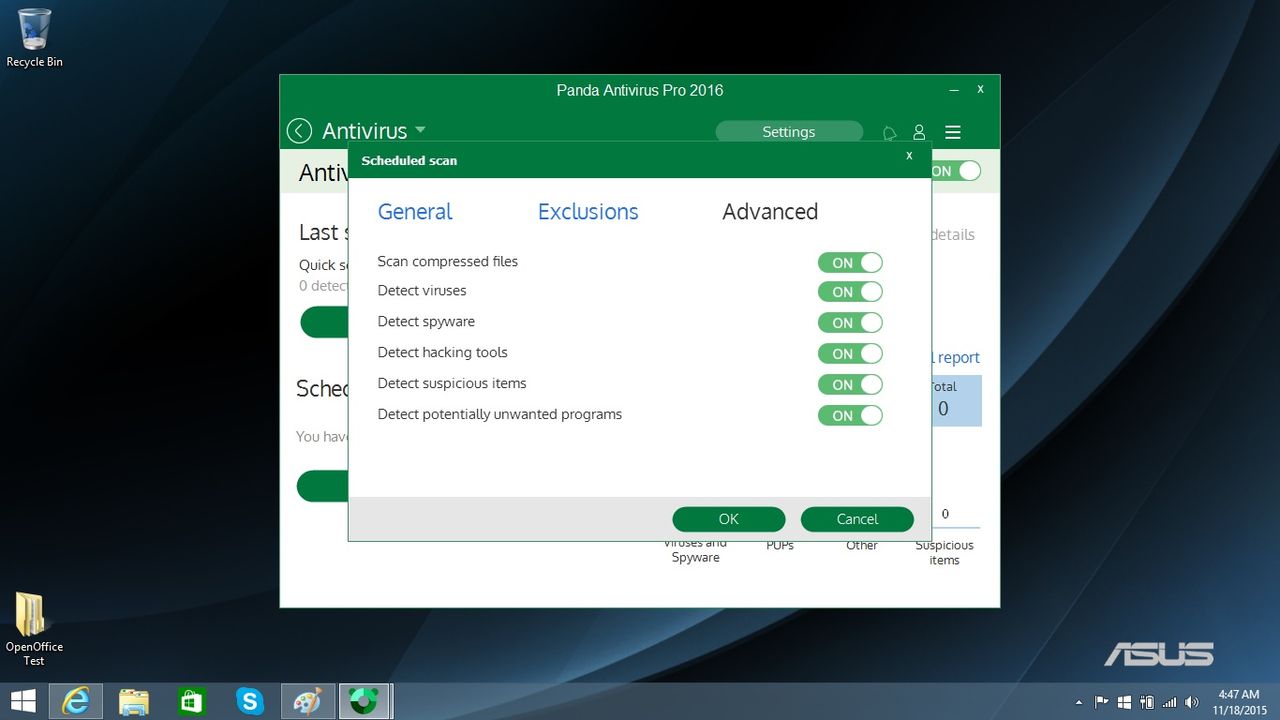Open the Exclusions tab
The height and width of the screenshot is (720, 1280).
[x=588, y=212]
